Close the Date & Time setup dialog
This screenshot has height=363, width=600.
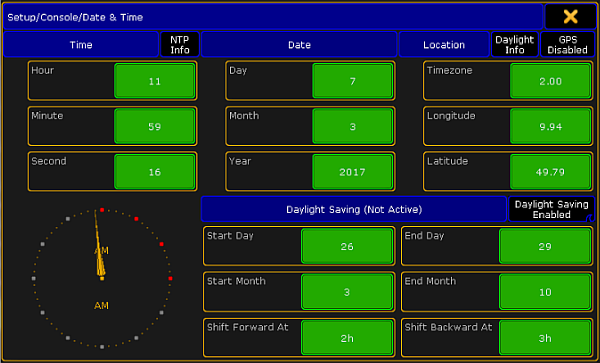click(x=570, y=17)
